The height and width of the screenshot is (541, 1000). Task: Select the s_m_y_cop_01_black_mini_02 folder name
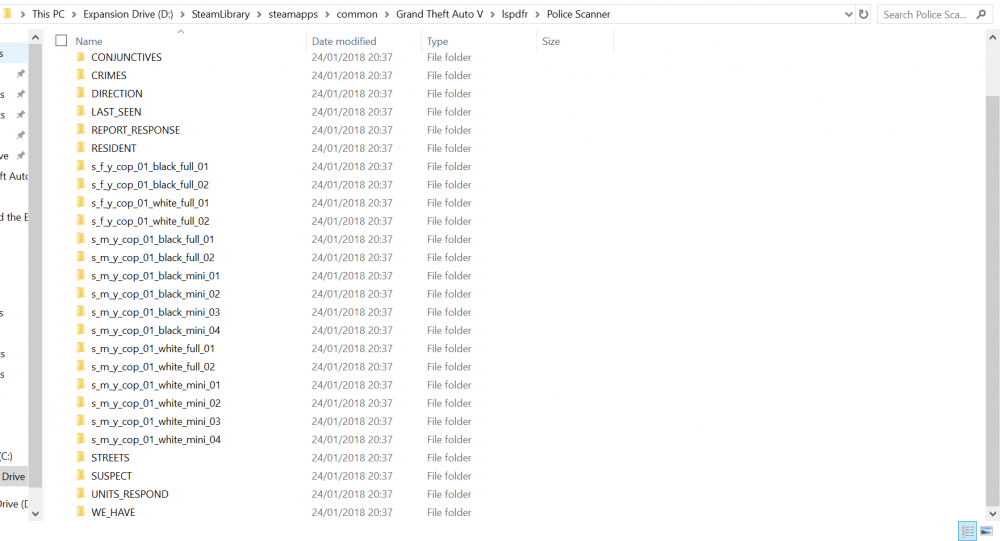(156, 293)
